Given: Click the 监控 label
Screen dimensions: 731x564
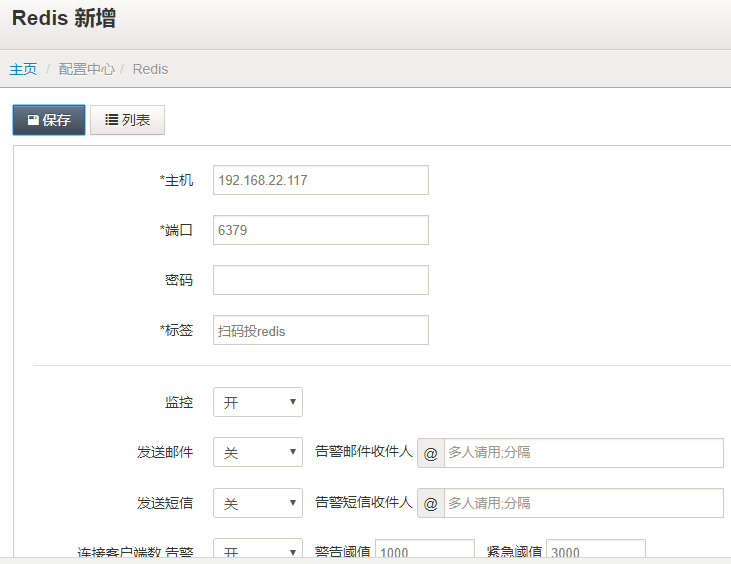Looking at the screenshot, I should tap(179, 402).
